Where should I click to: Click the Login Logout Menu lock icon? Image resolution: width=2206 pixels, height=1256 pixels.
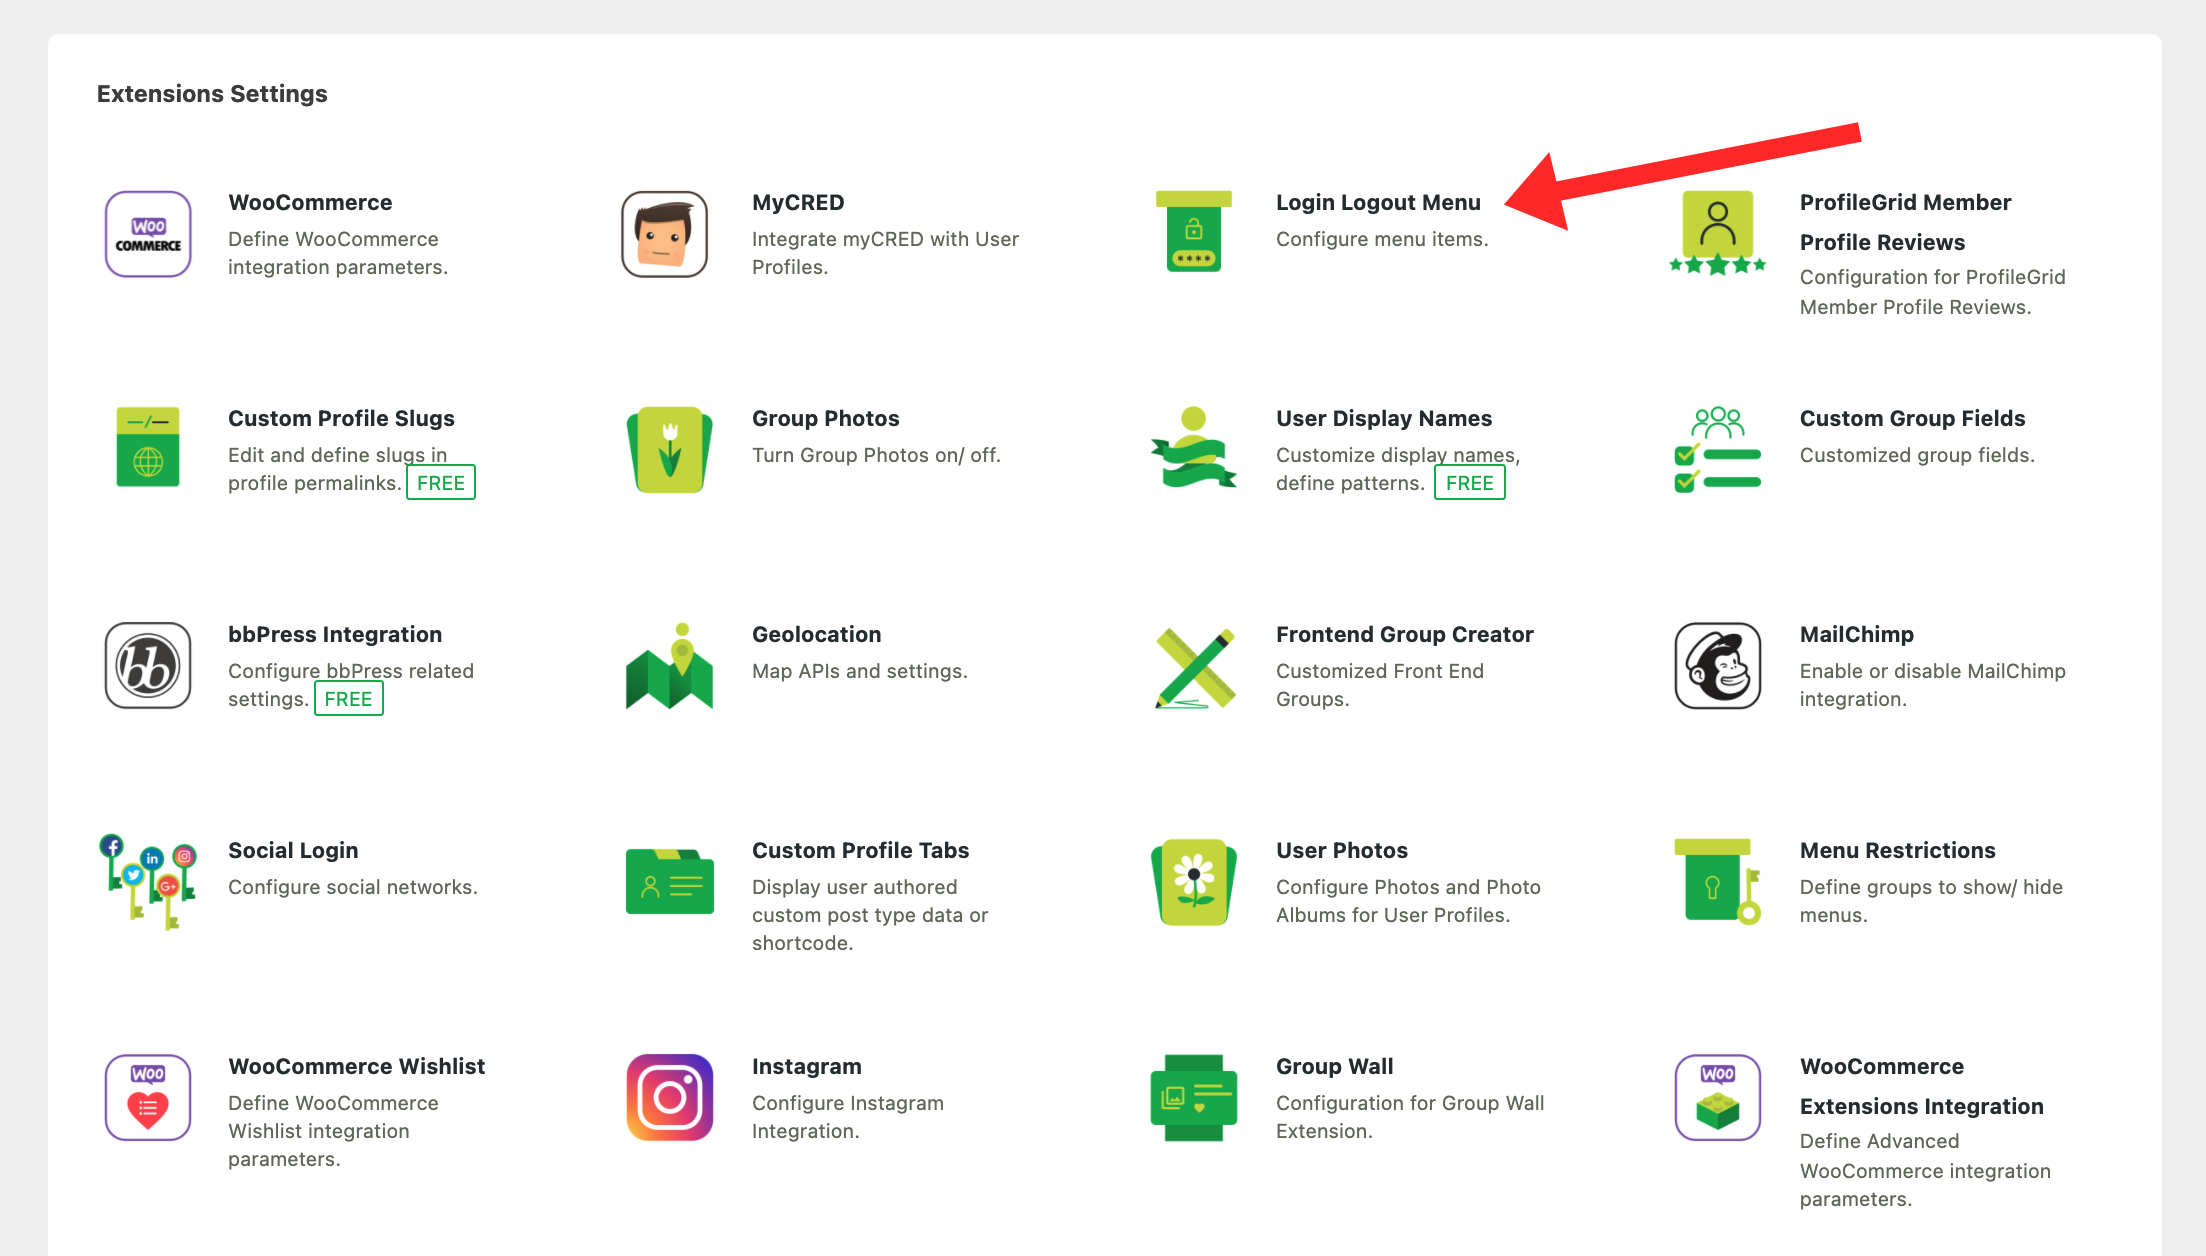(1193, 232)
